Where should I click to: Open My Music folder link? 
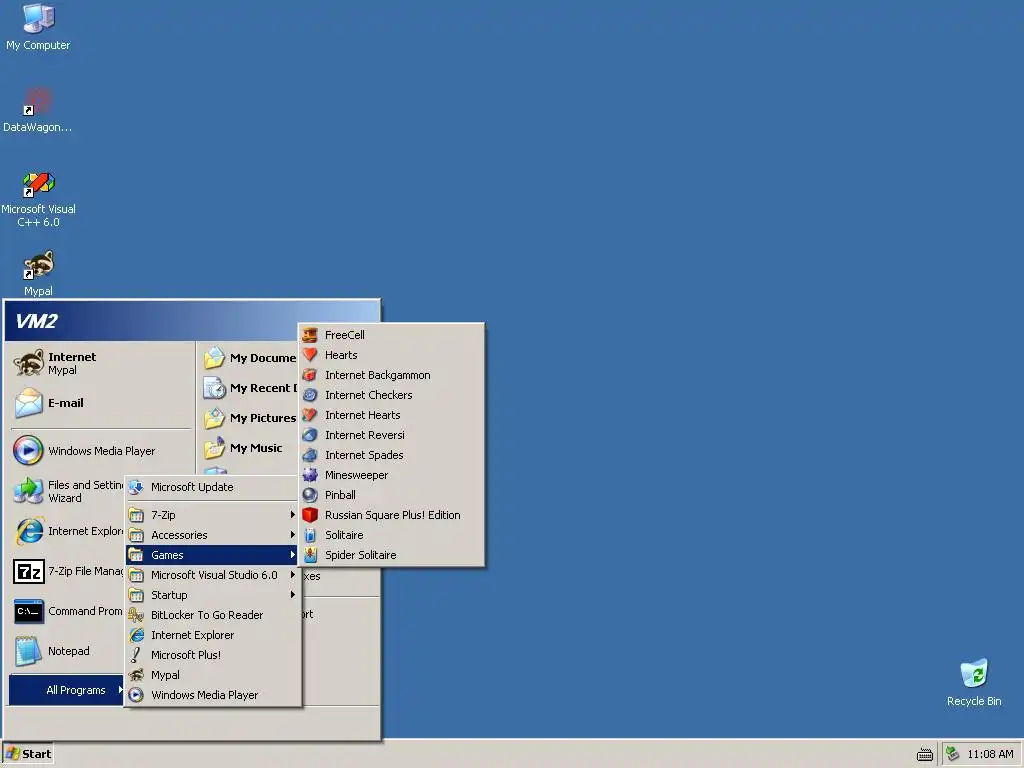coord(249,448)
